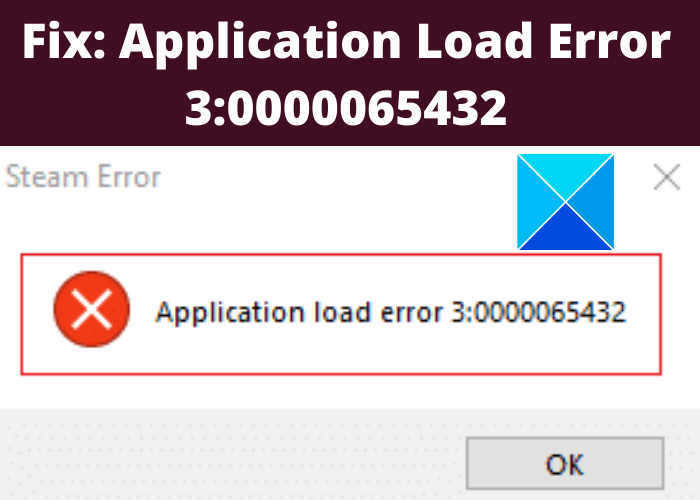Click the word Application in dialog message
Viewport: 700px width, 500px height.
[x=229, y=312]
